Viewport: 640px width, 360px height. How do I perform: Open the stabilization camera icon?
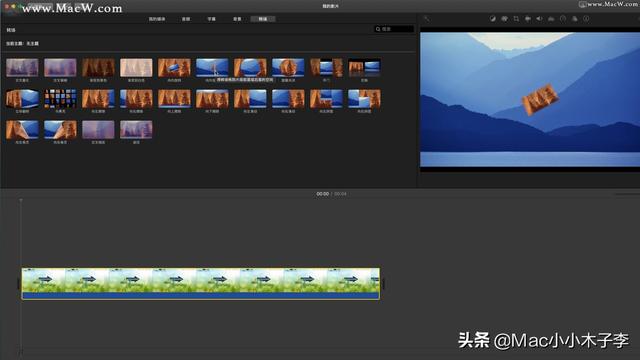[x=528, y=19]
